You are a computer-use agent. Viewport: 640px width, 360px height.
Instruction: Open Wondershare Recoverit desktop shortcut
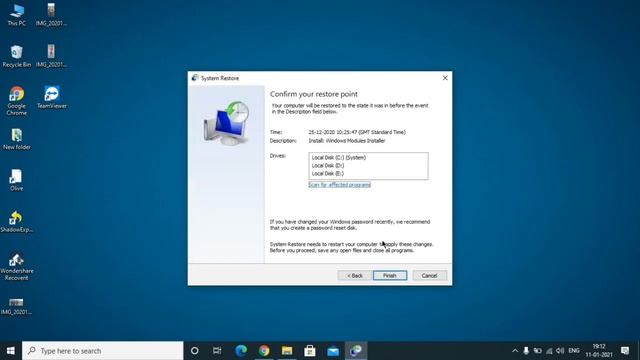pyautogui.click(x=16, y=267)
